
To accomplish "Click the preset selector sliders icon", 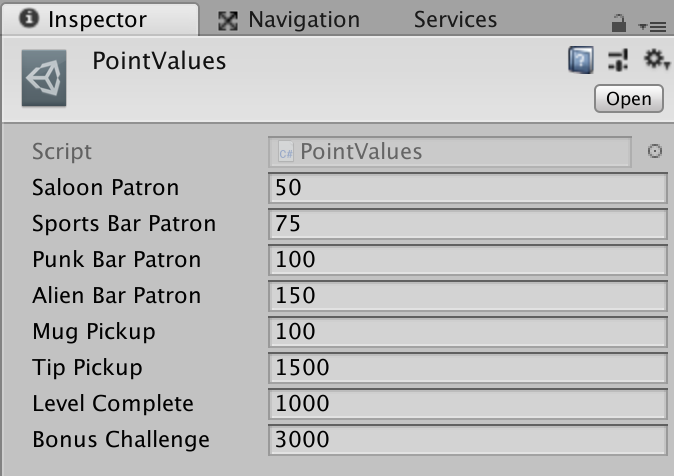I will tap(618, 60).
